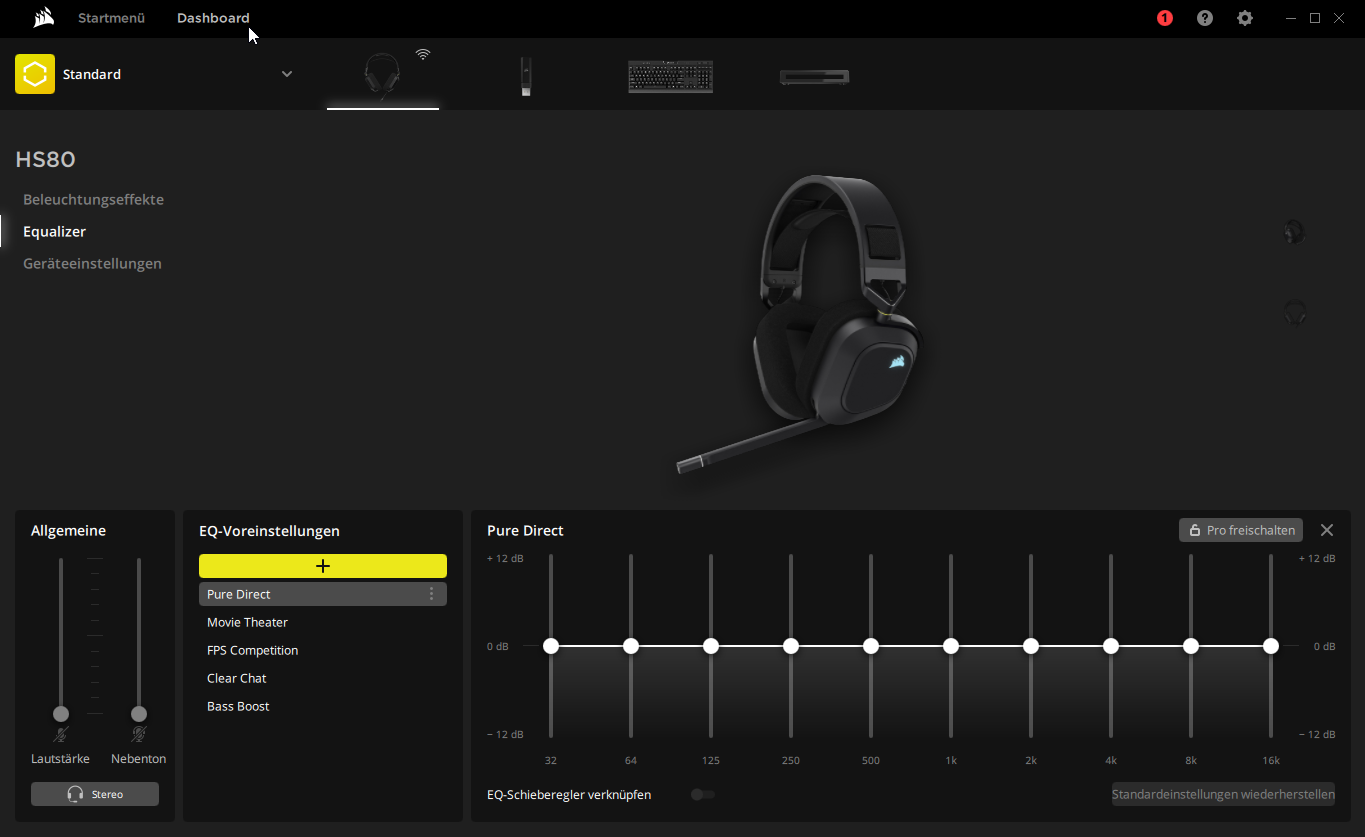Select the HS80 headset device icon

pyautogui.click(x=383, y=77)
